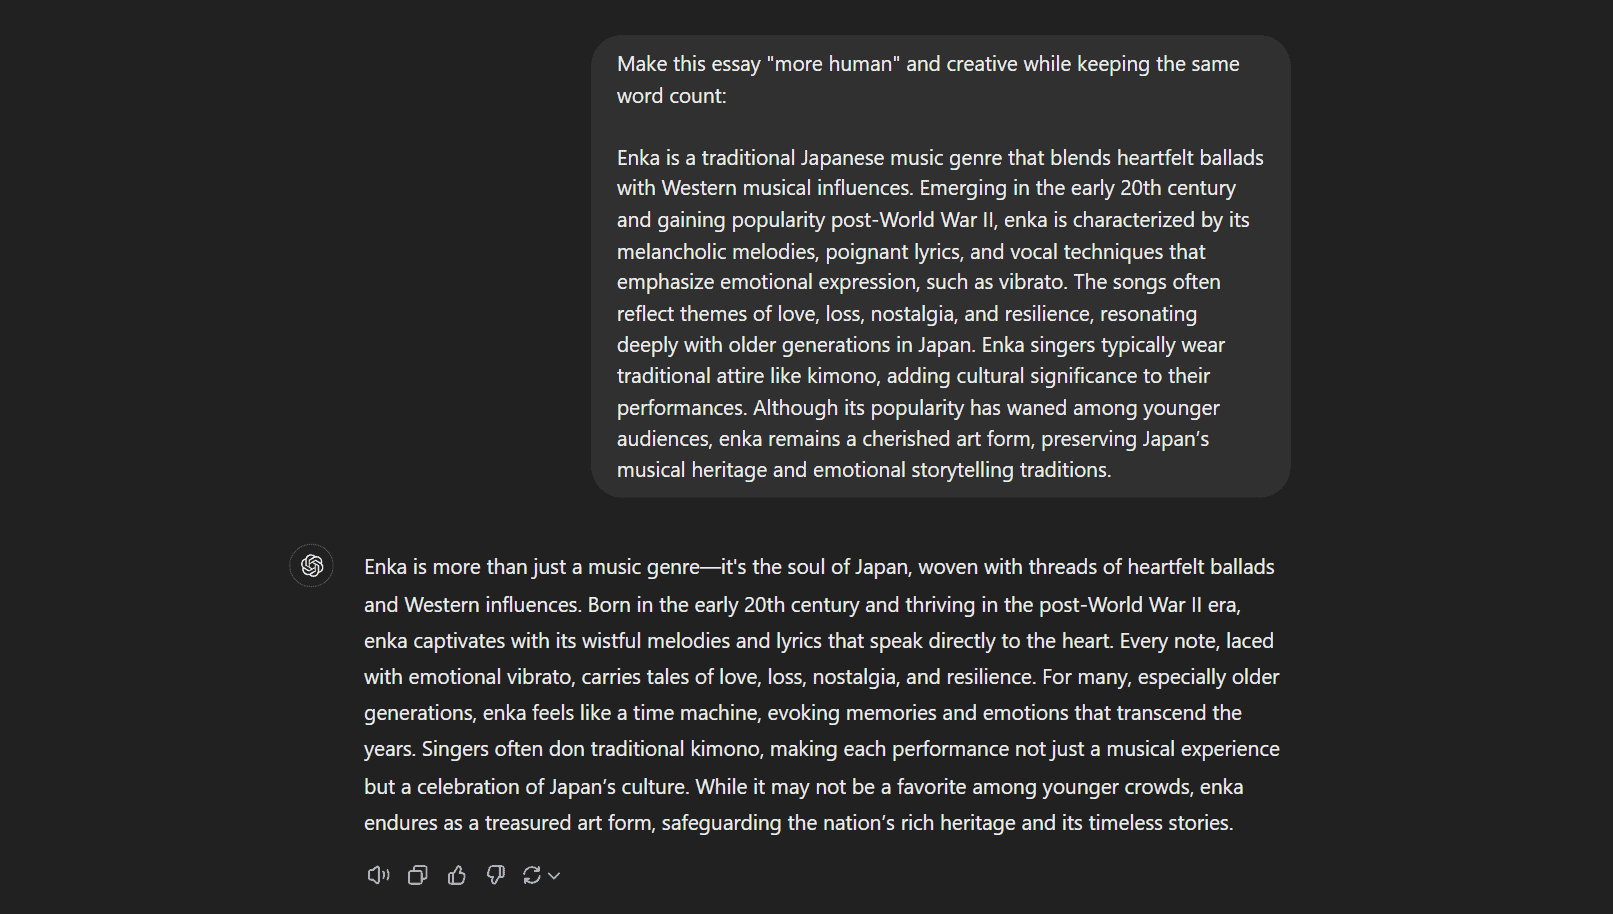This screenshot has width=1613, height=914.
Task: Expand the chevron beside the regenerate icon
Action: coord(555,876)
